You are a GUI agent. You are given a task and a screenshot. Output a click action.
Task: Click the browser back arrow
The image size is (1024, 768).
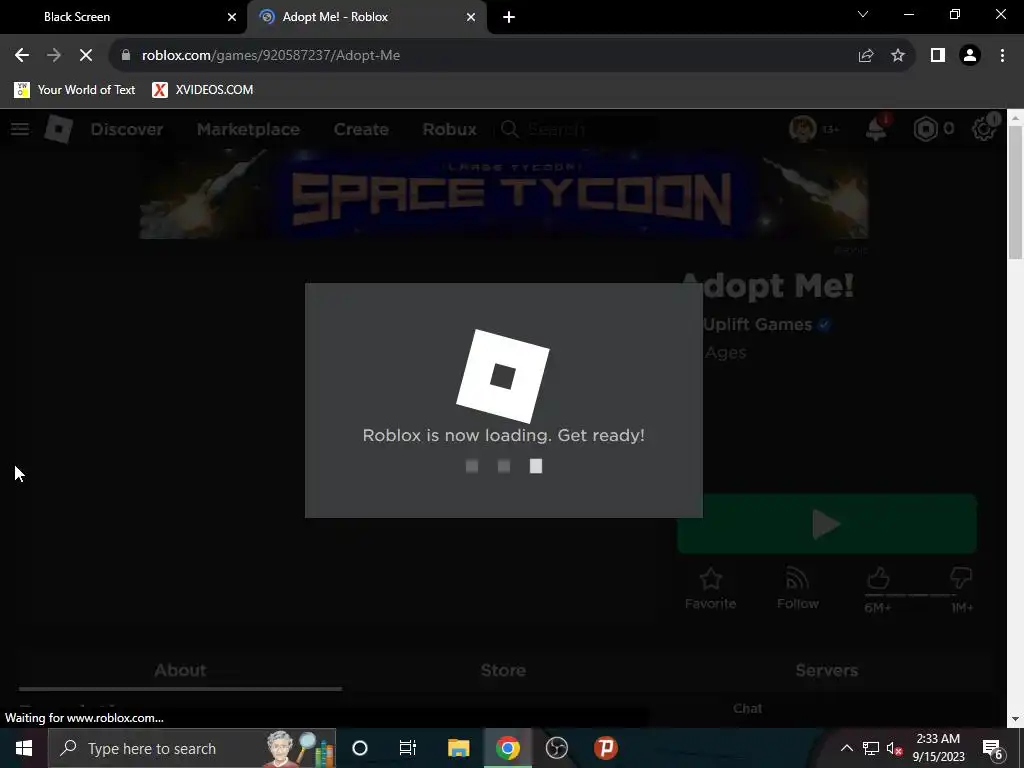click(22, 56)
